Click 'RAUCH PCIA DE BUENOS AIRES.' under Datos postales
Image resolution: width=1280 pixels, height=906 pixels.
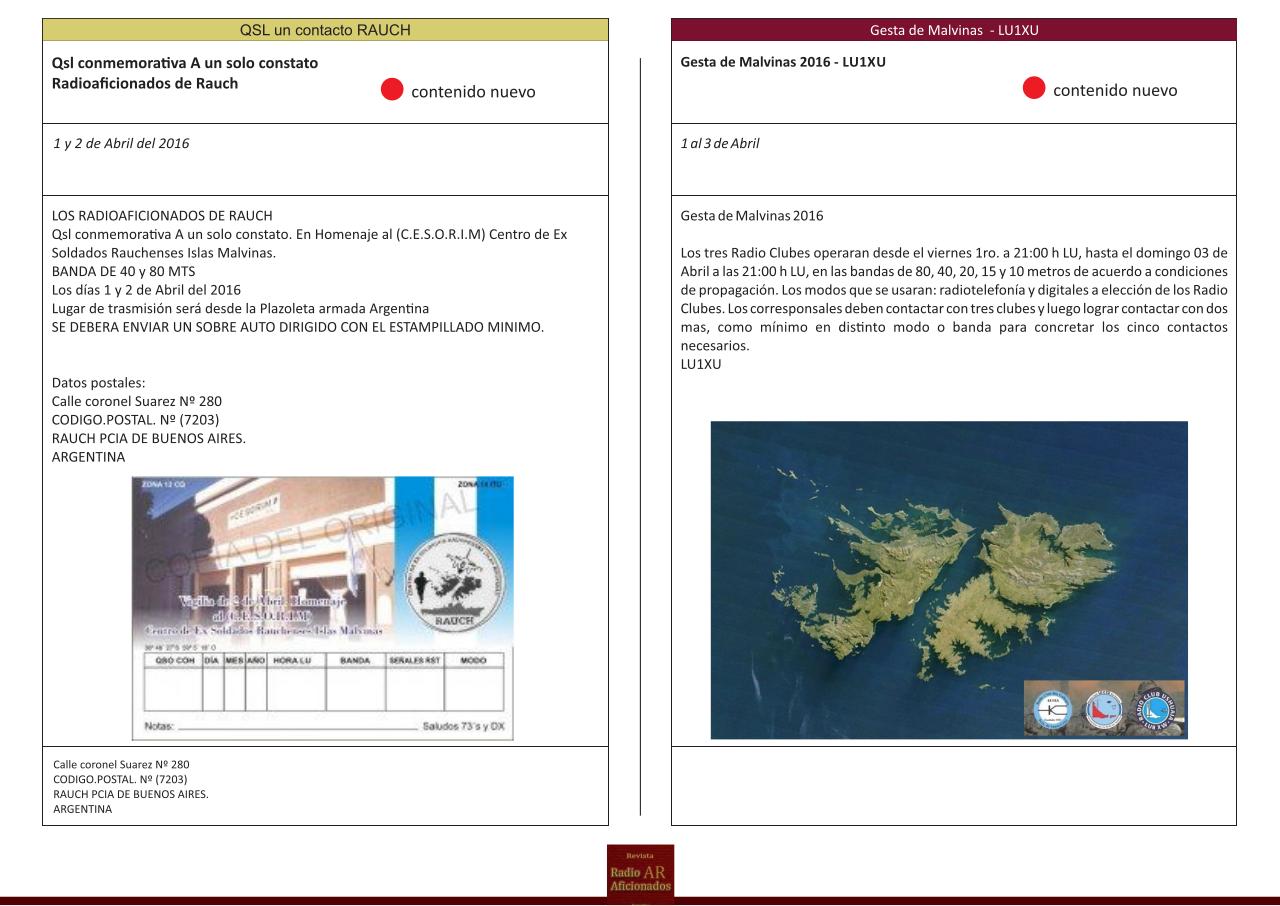click(x=149, y=438)
